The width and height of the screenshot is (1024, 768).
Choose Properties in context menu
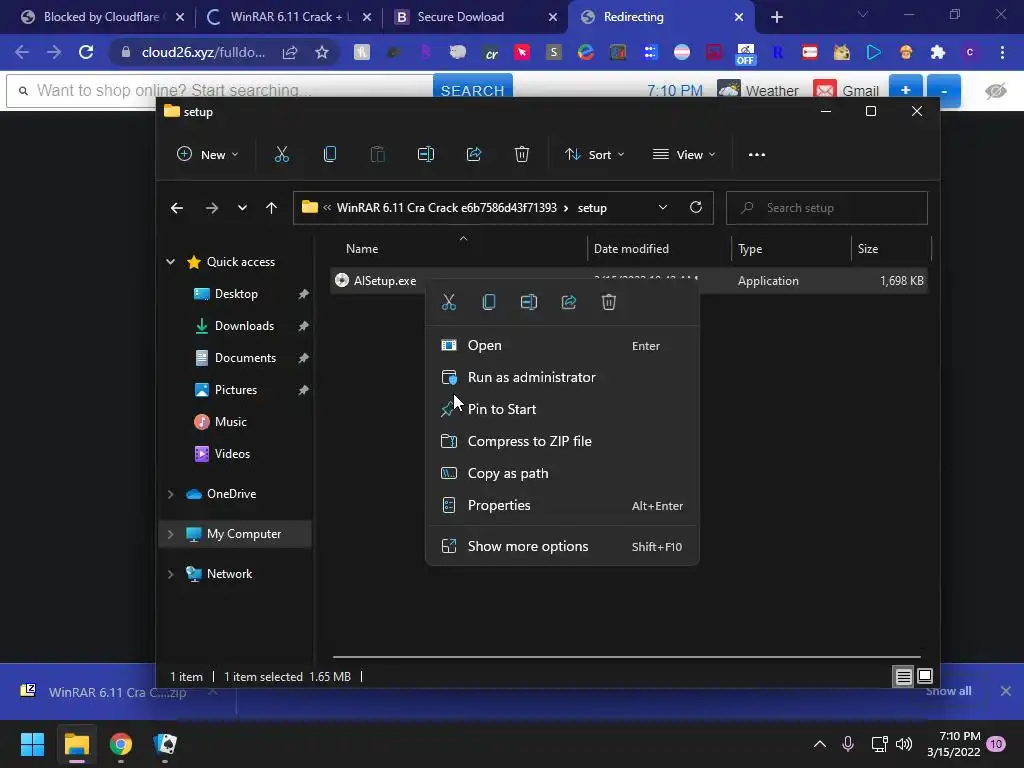pos(562,505)
